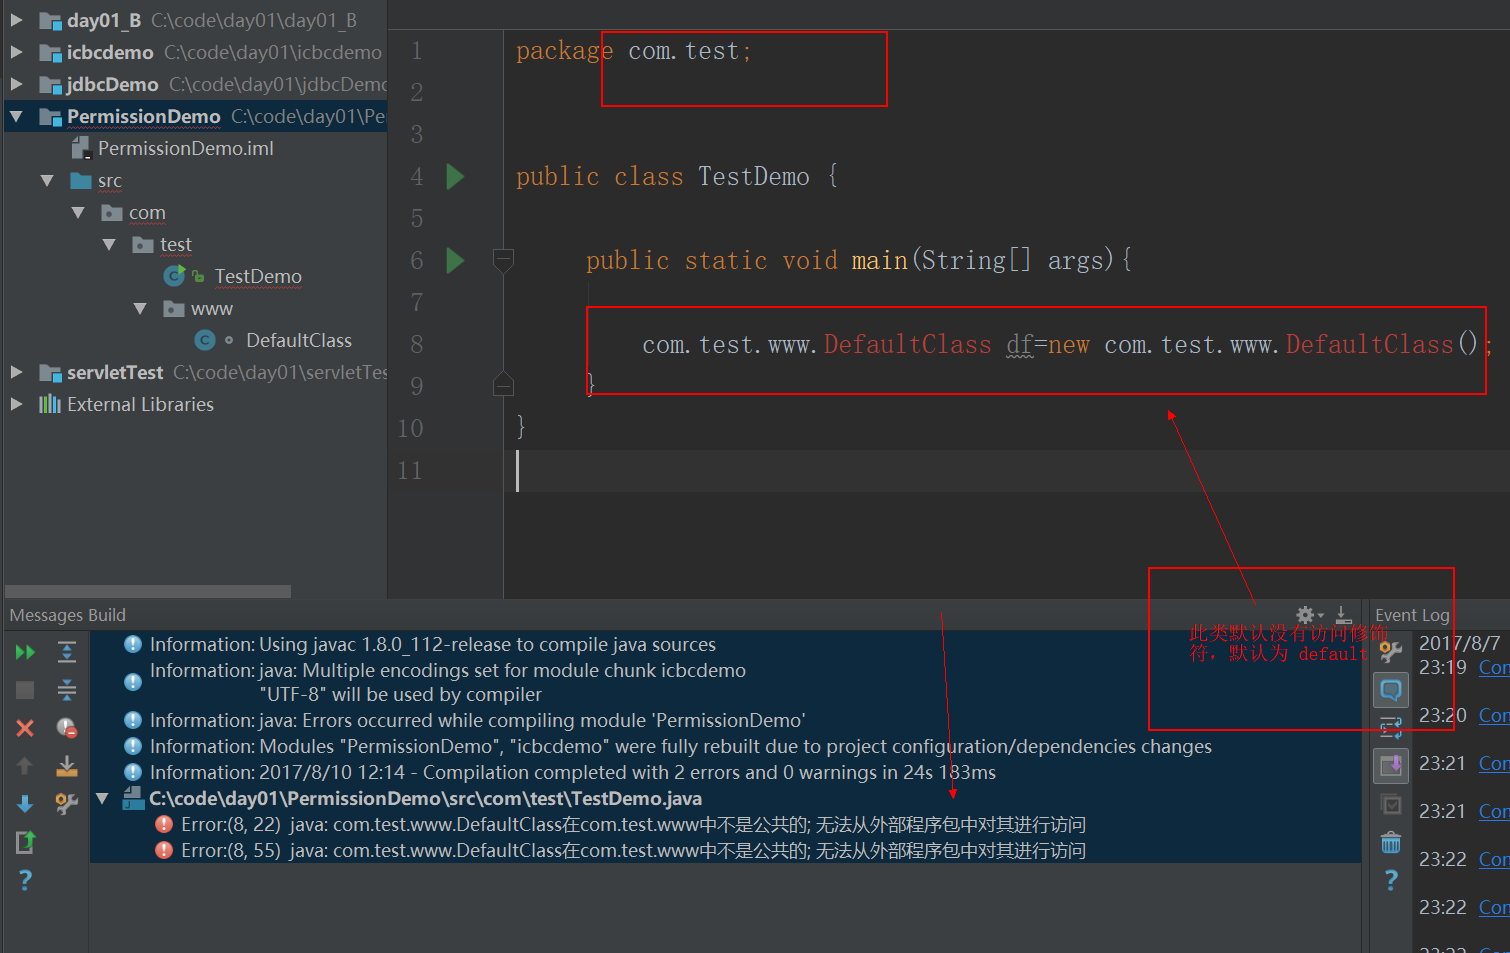
Task: Run main method from line 6 gutter
Action: (x=455, y=260)
